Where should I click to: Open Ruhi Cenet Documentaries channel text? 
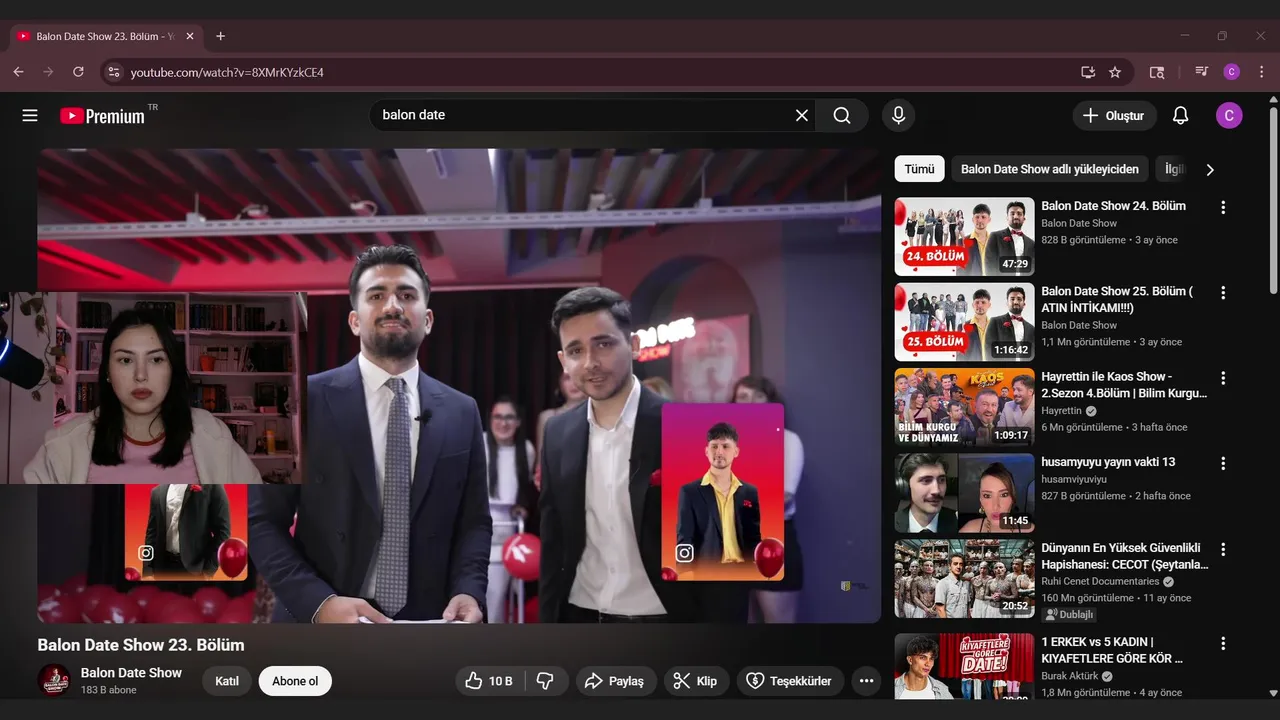tap(1100, 582)
